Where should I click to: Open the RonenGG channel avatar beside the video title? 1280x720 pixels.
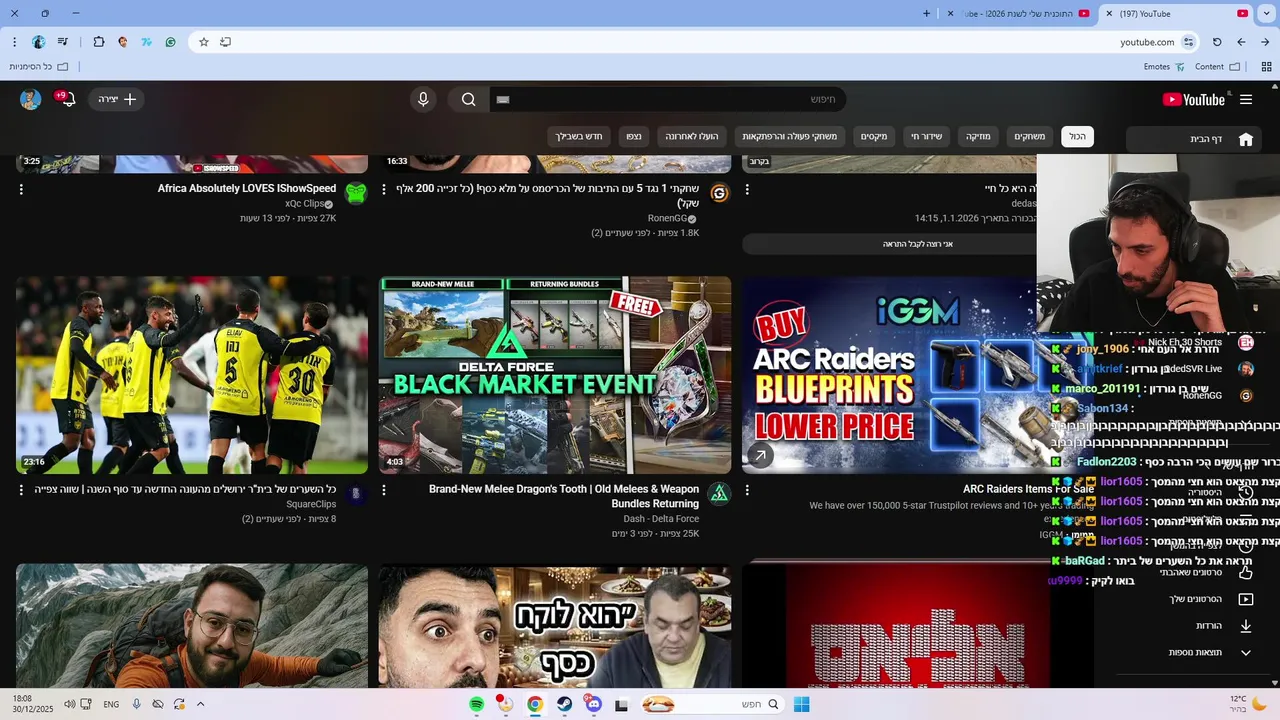tap(719, 193)
